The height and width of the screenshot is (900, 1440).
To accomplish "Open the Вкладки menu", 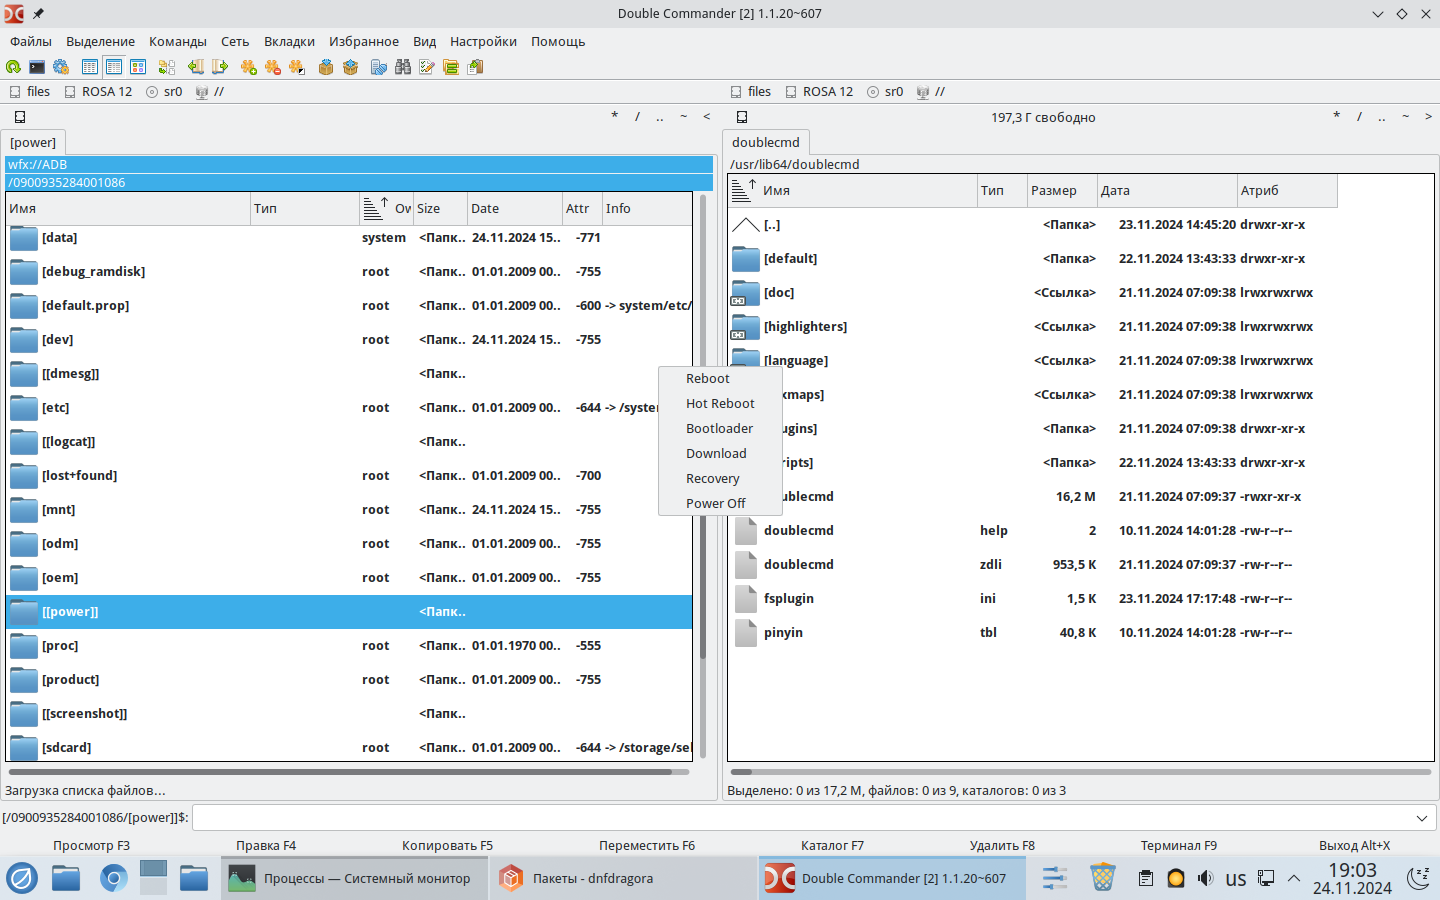I will (x=289, y=41).
